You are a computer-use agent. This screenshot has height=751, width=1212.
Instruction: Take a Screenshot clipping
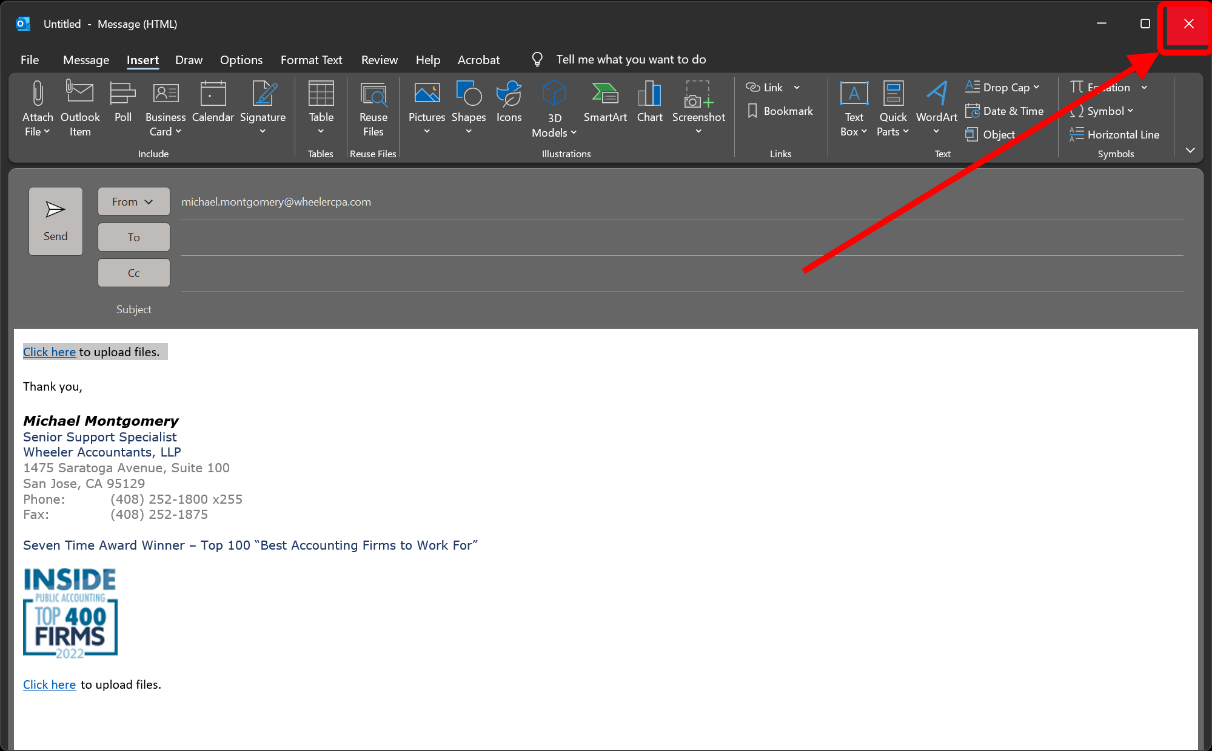coord(699,108)
